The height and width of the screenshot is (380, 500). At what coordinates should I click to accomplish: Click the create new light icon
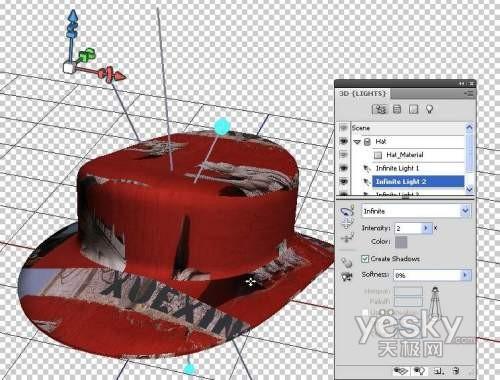439,370
